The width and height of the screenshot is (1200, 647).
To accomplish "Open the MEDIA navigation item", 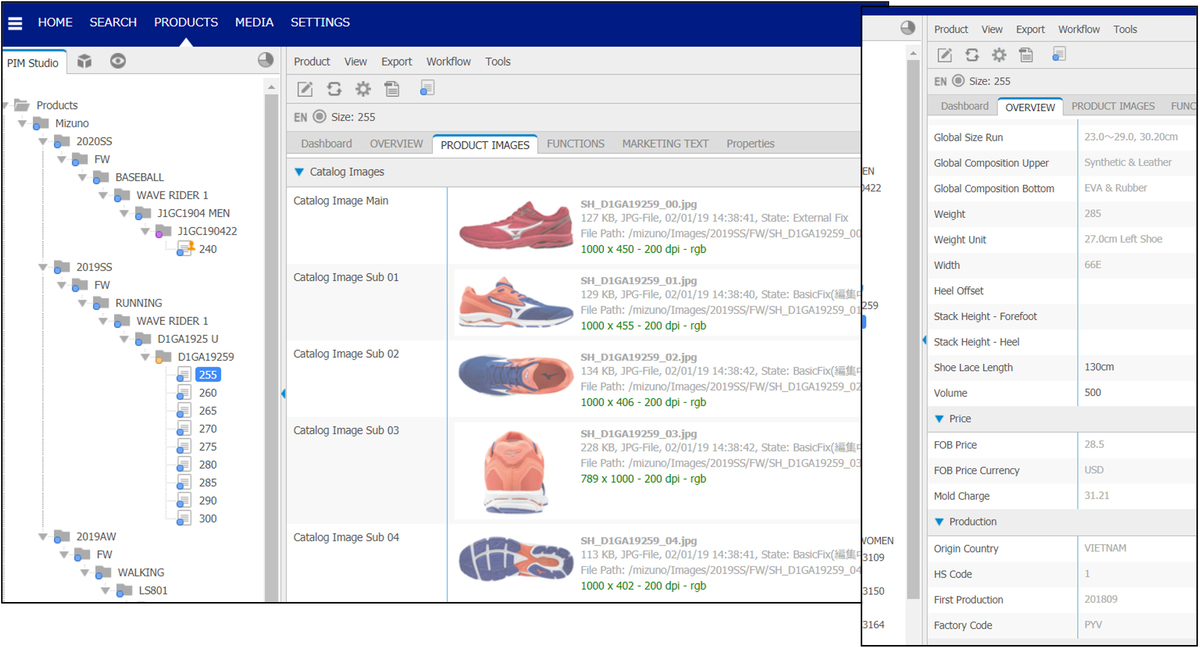I will pos(254,23).
